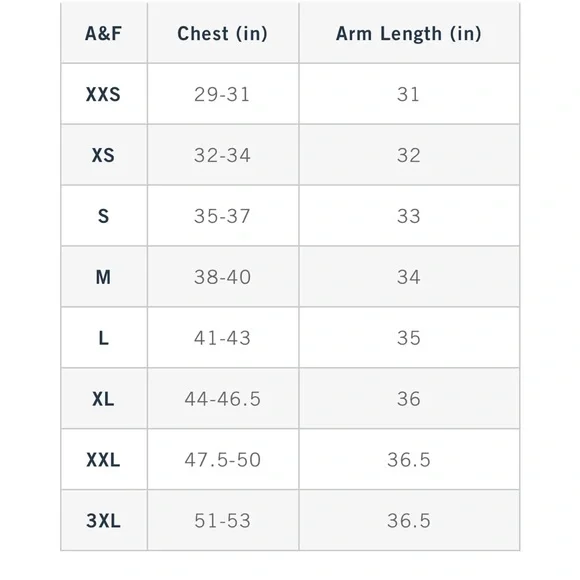Click arm length 36 for XL
This screenshot has width=580, height=580.
tap(409, 399)
